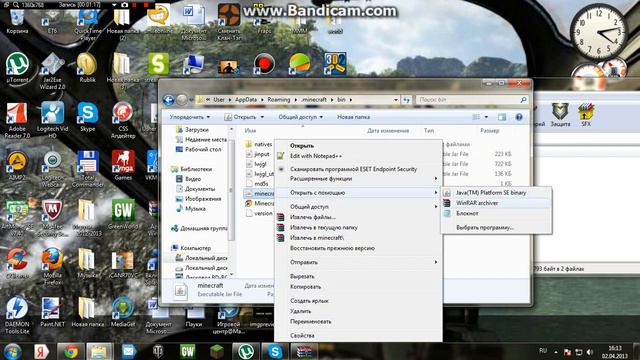Click the Explorer help question mark icon
Image resolution: width=640 pixels, height=360 pixels.
point(519,117)
